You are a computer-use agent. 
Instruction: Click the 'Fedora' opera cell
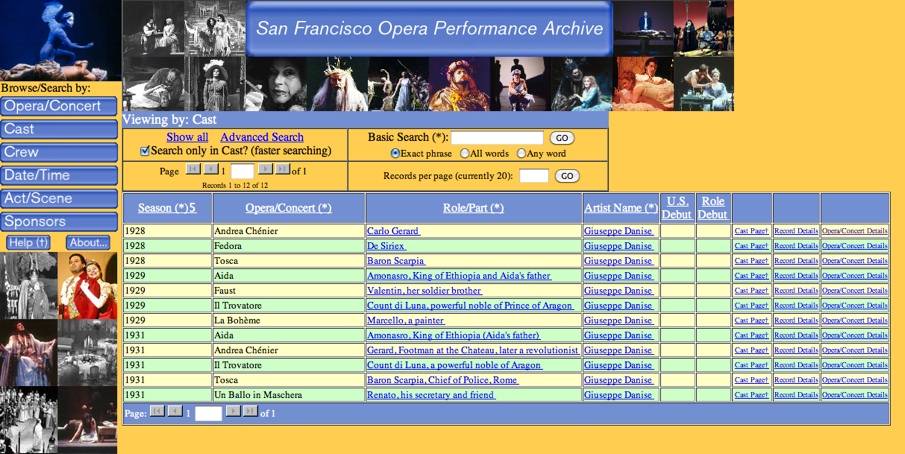point(289,246)
